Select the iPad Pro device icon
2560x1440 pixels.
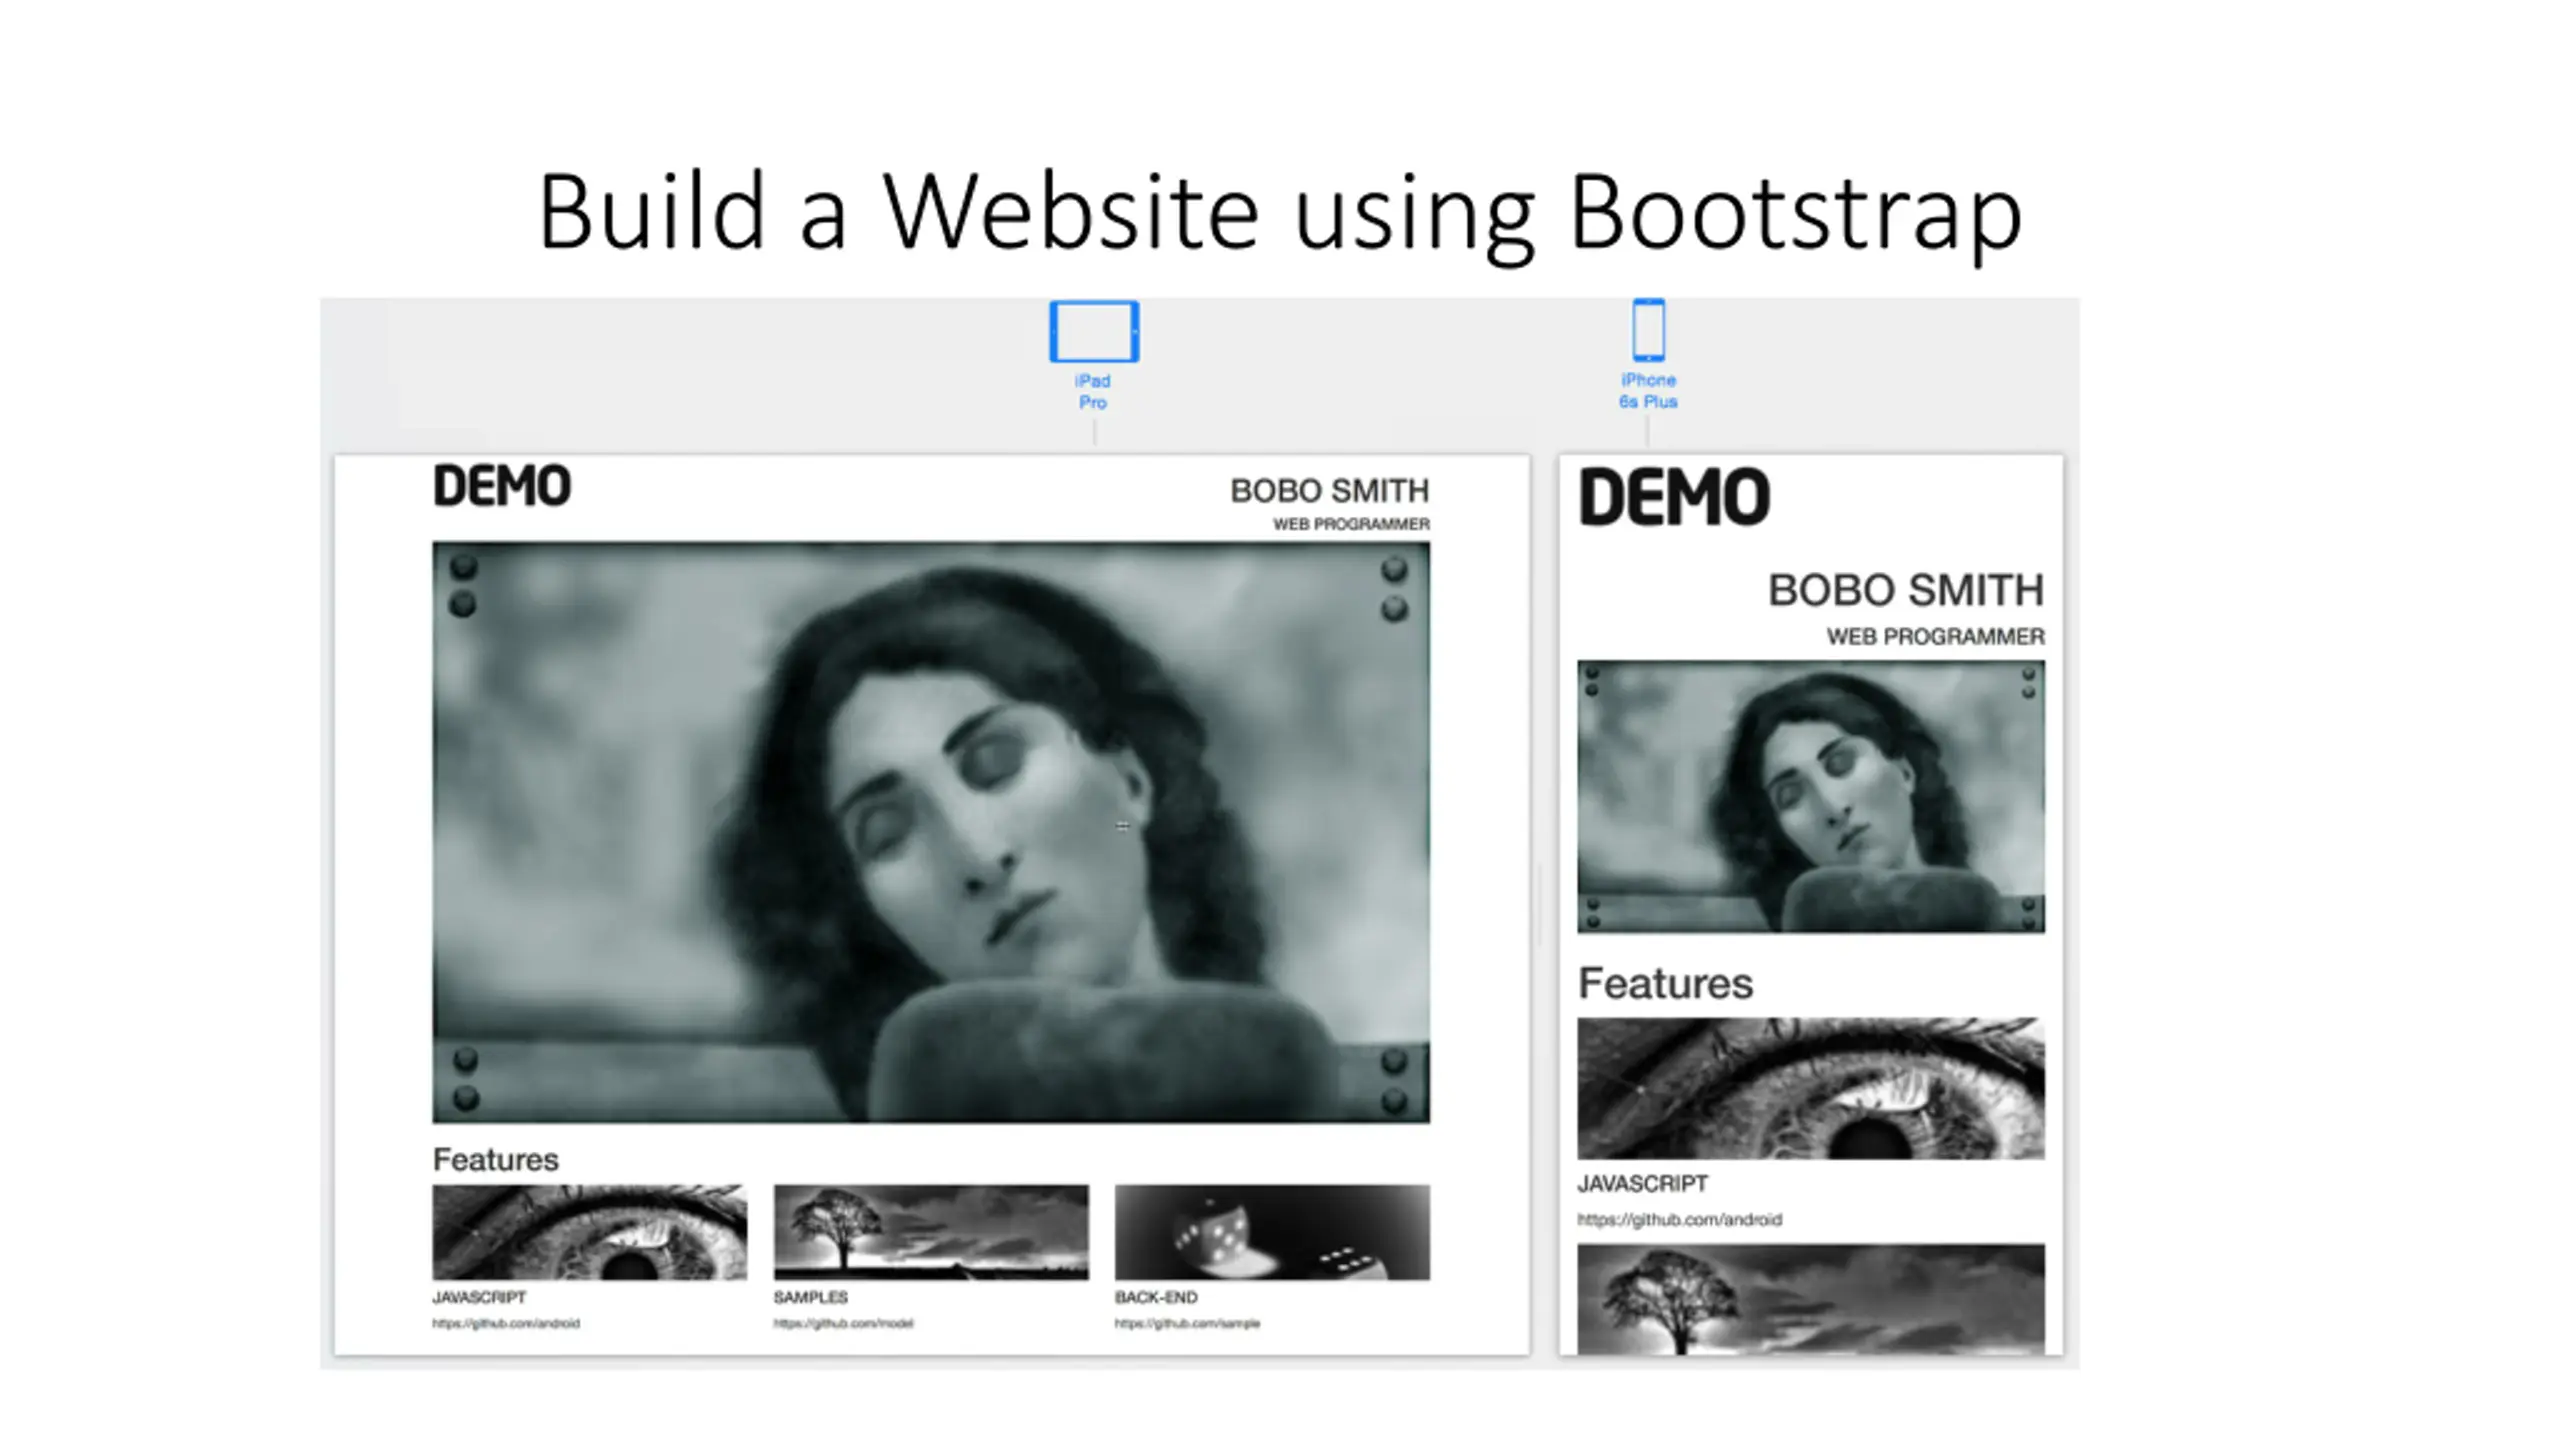click(x=1093, y=331)
